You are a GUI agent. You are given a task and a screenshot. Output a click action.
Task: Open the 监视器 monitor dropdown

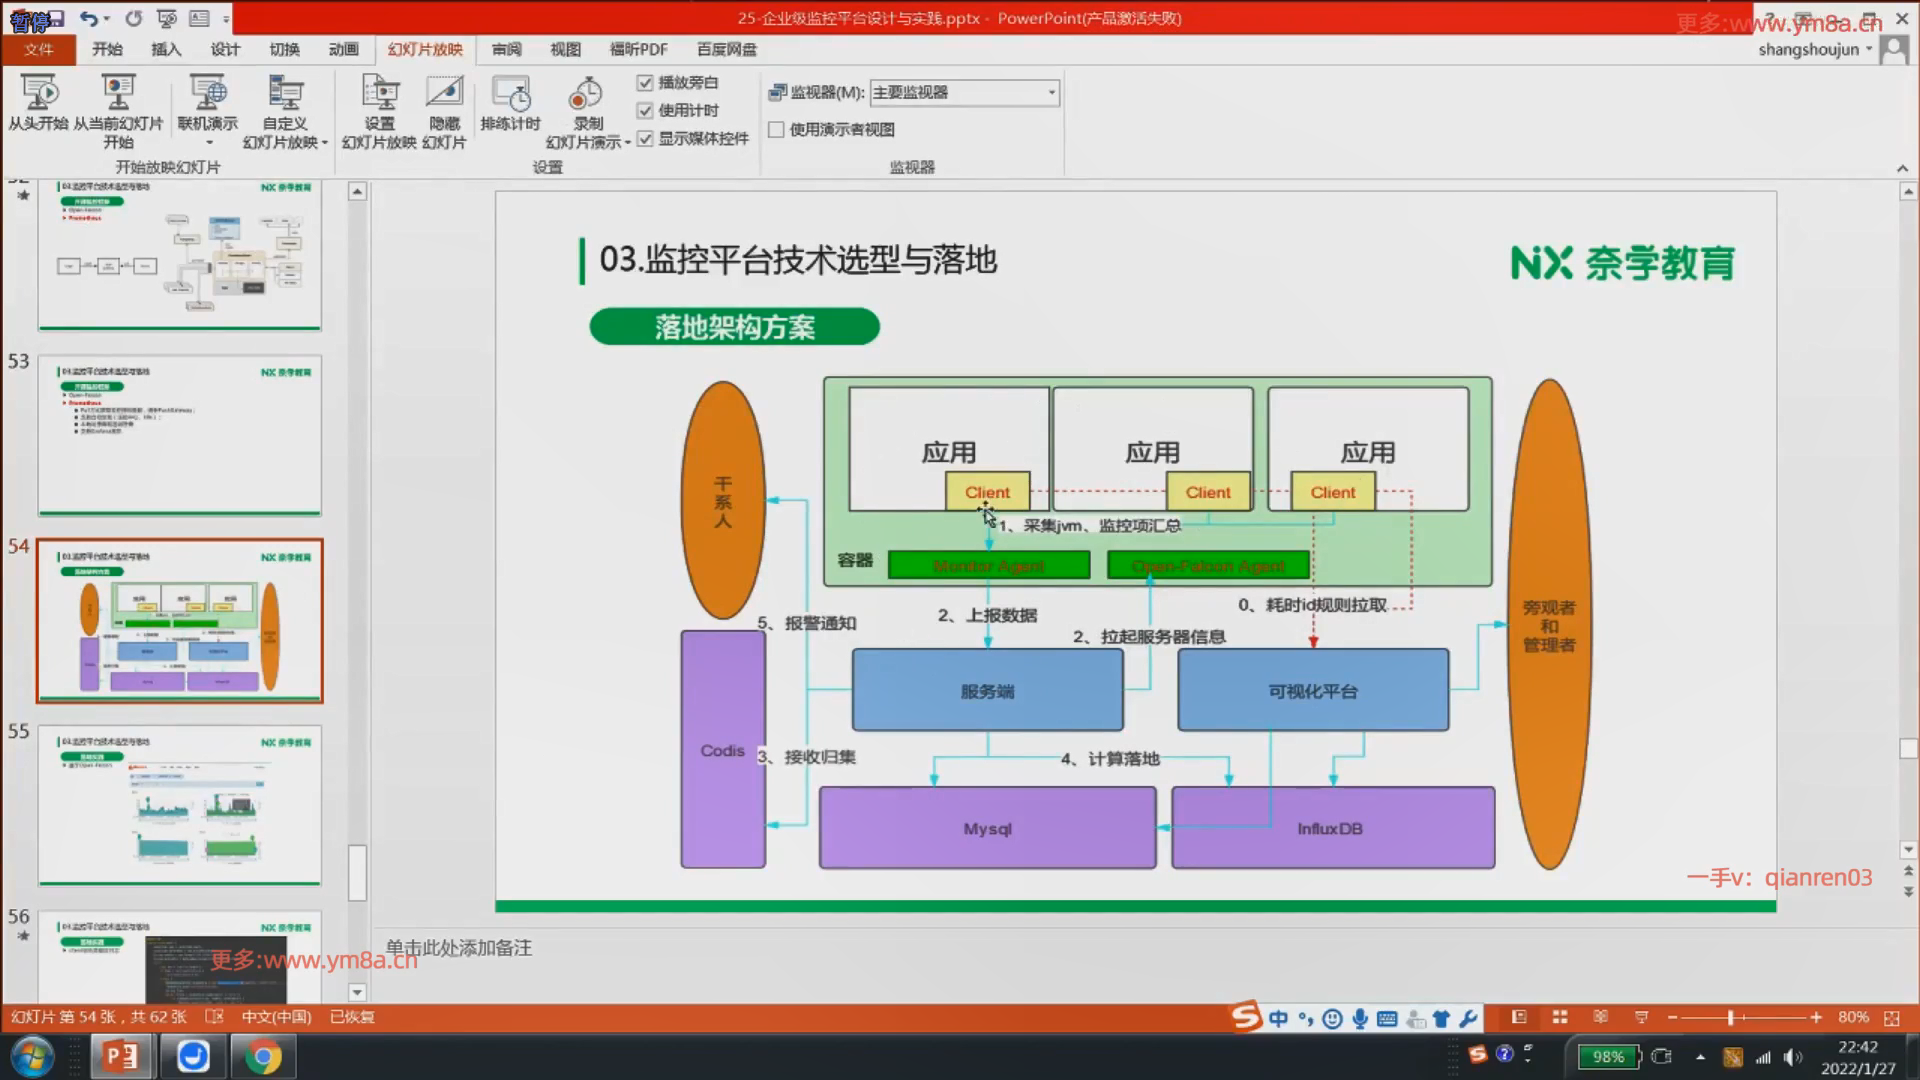[x=1051, y=92]
